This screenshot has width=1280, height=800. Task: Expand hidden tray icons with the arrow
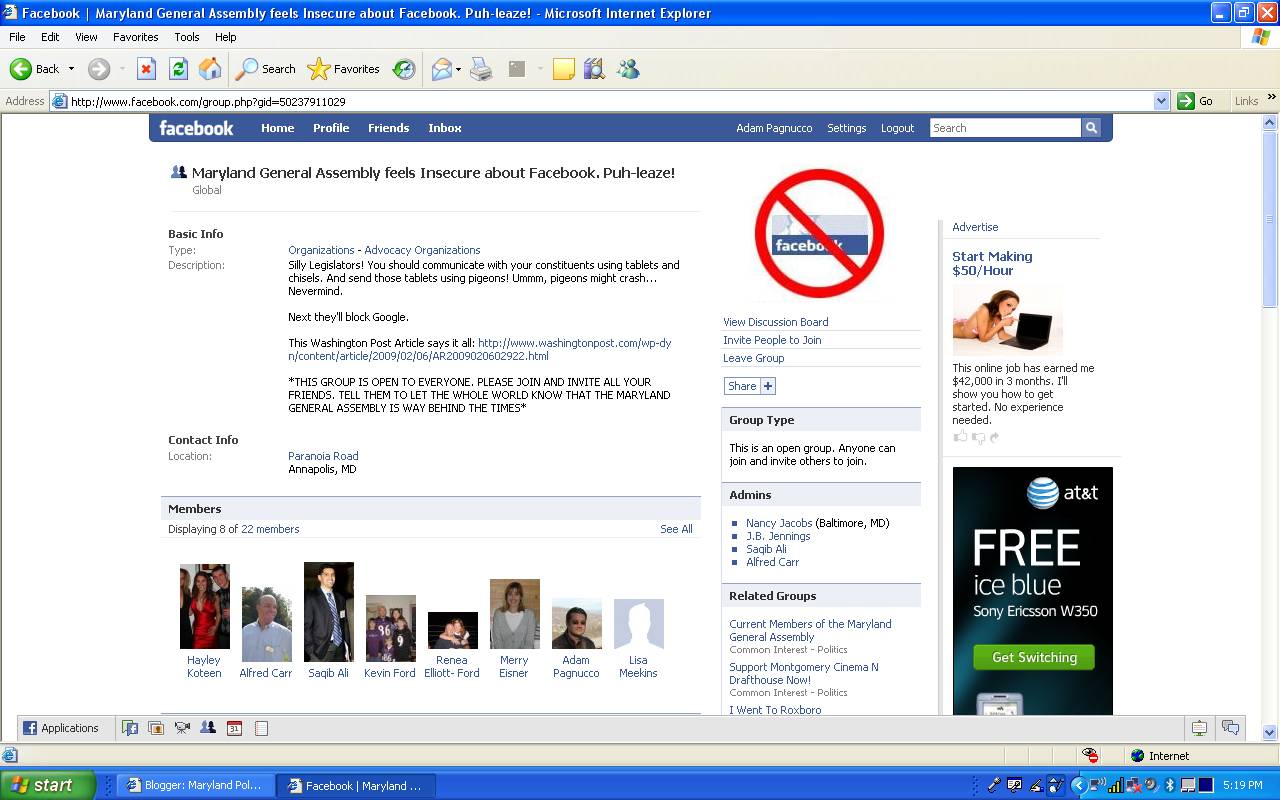pos(1078,785)
